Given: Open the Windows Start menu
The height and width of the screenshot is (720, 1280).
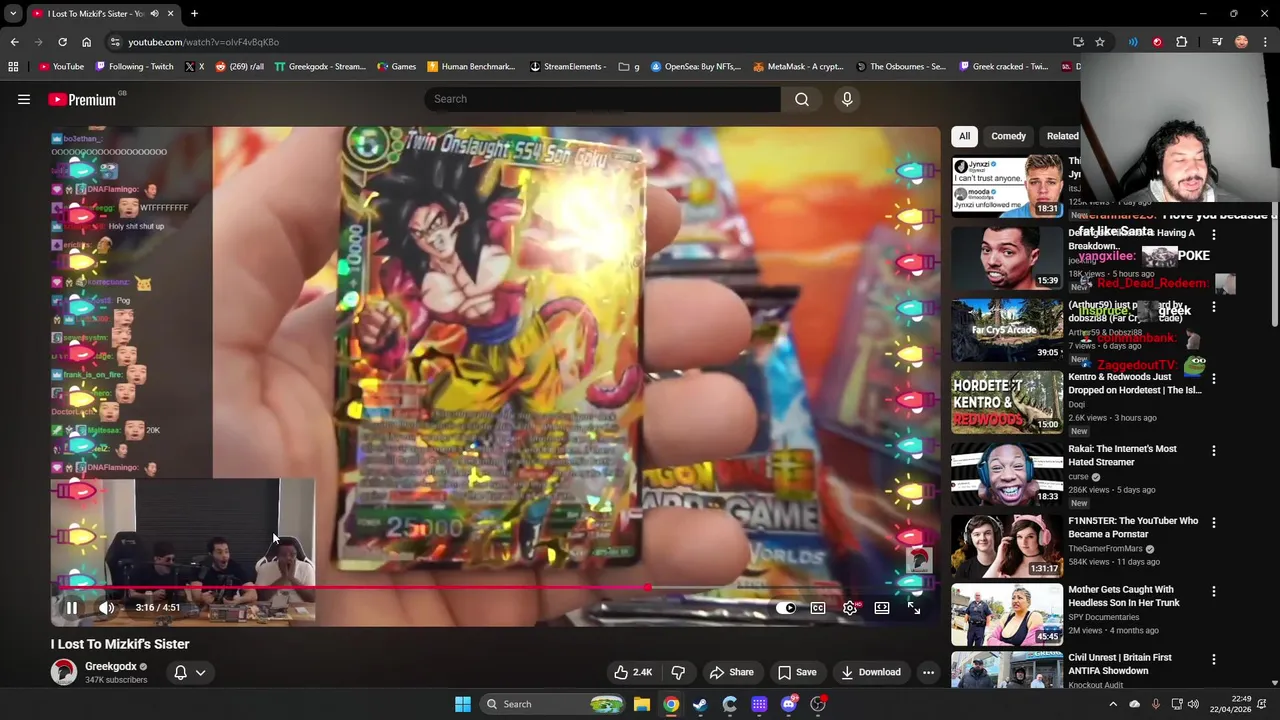Looking at the screenshot, I should [463, 704].
